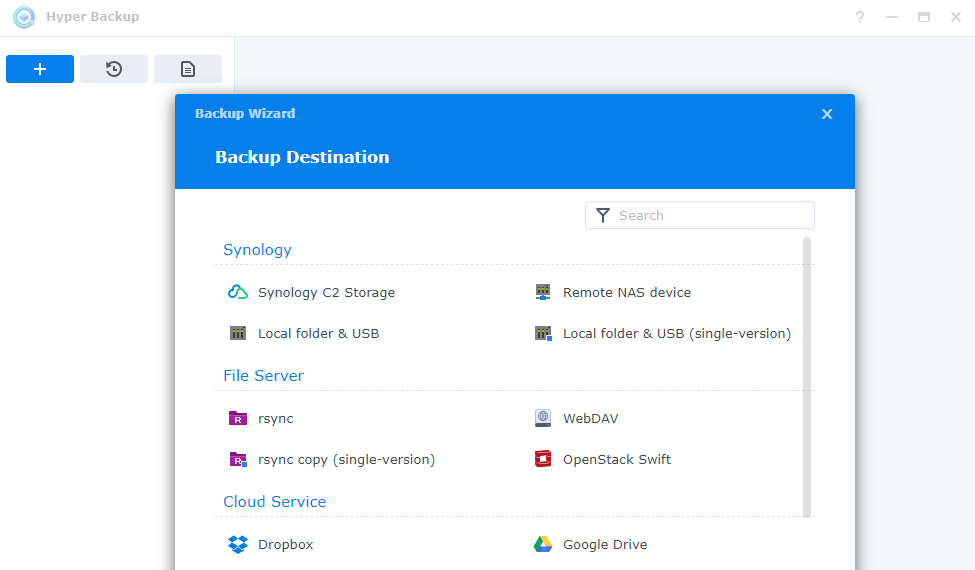Select Synology C2 Storage cloud icon
This screenshot has width=975, height=570.
pos(238,292)
